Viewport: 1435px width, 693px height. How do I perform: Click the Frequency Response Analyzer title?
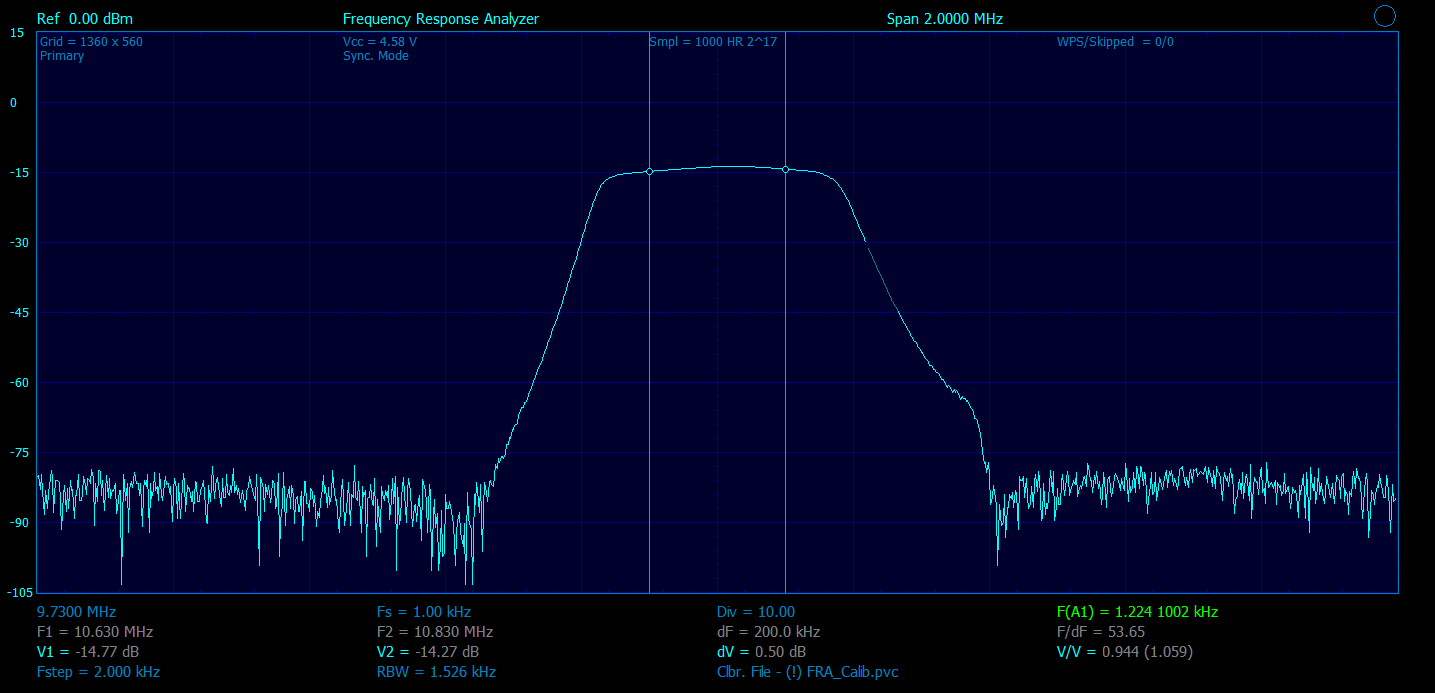pyautogui.click(x=440, y=19)
